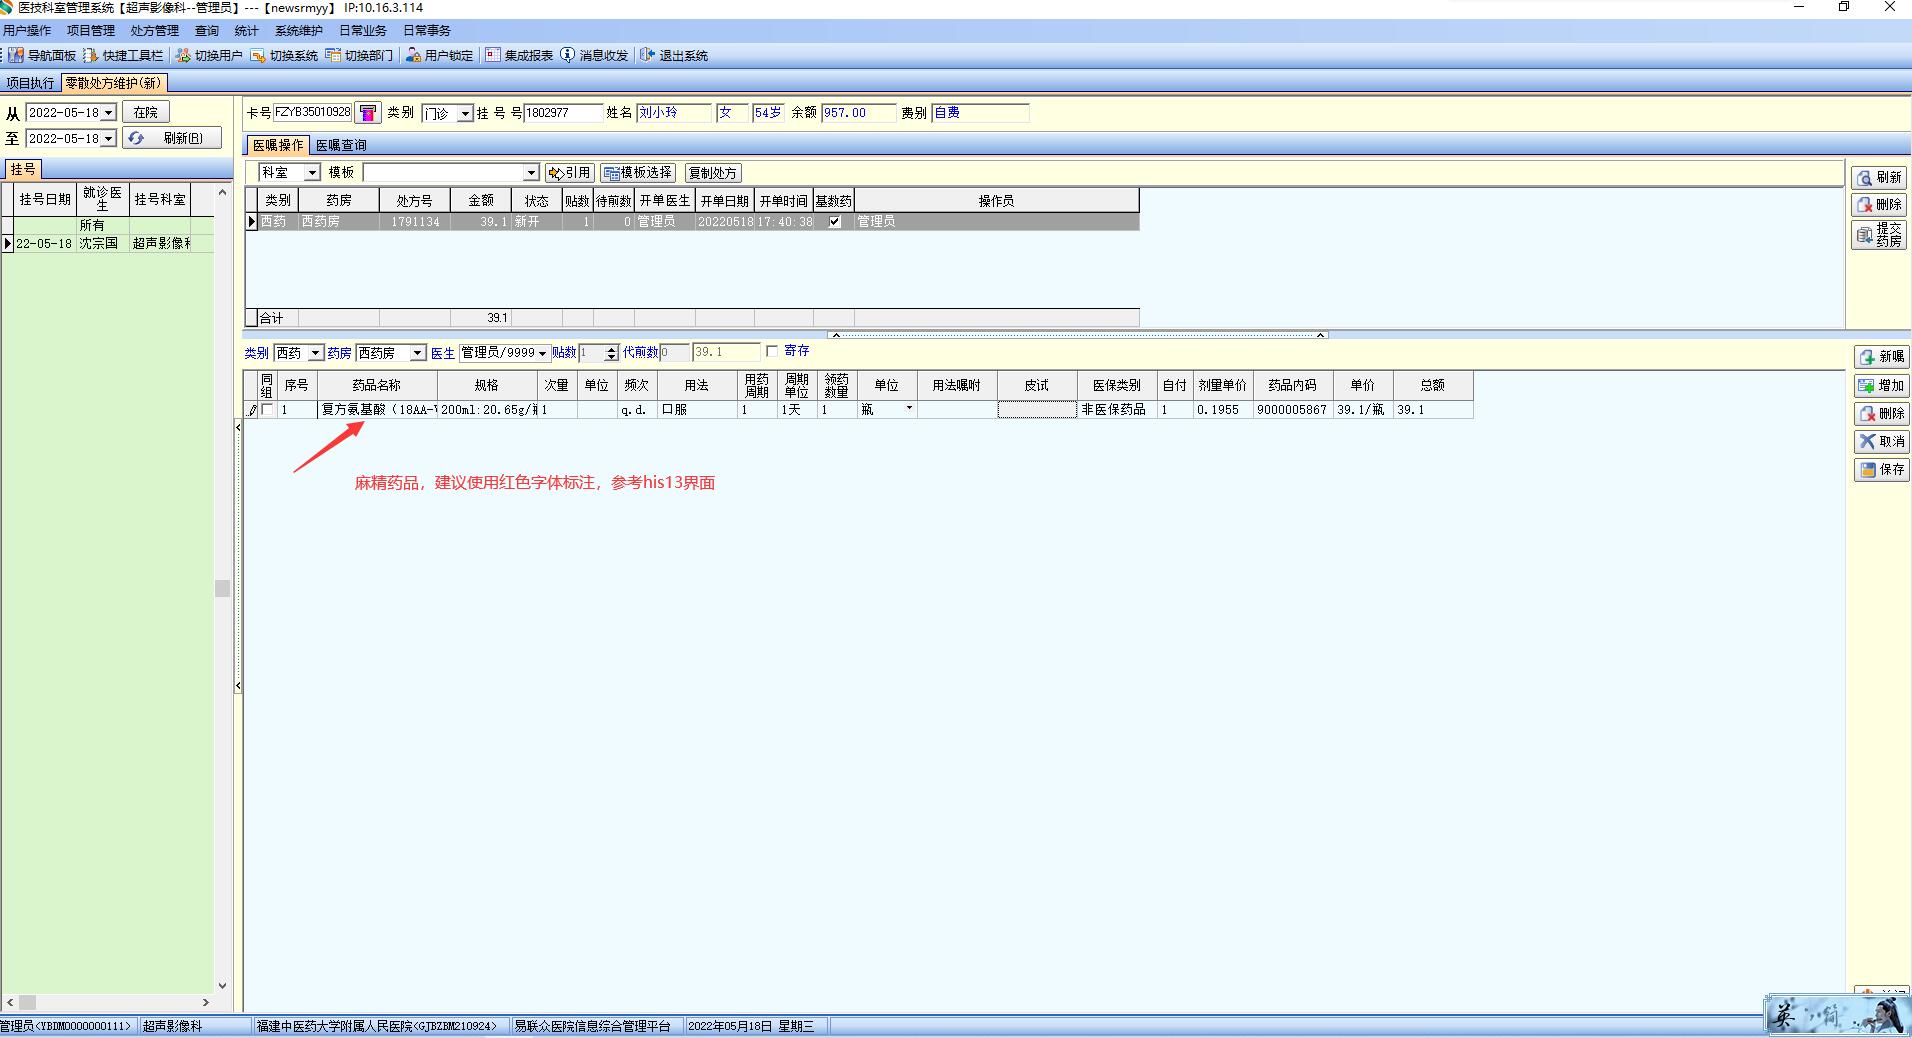Open the 日常业务 menu
This screenshot has height=1038, width=1912.
coord(363,31)
